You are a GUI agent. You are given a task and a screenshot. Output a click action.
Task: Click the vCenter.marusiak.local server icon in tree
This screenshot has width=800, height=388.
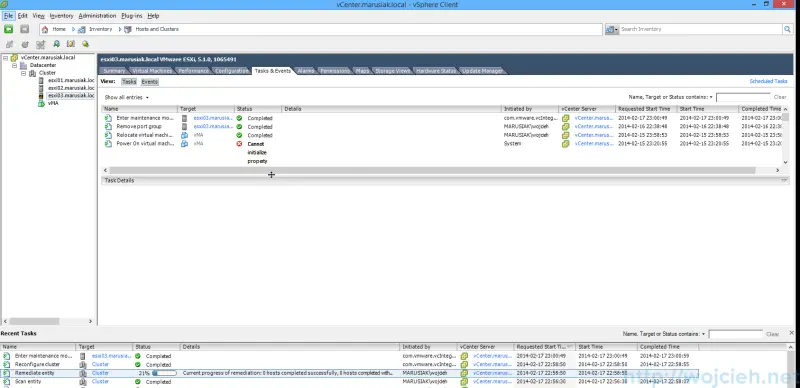[x=14, y=58]
